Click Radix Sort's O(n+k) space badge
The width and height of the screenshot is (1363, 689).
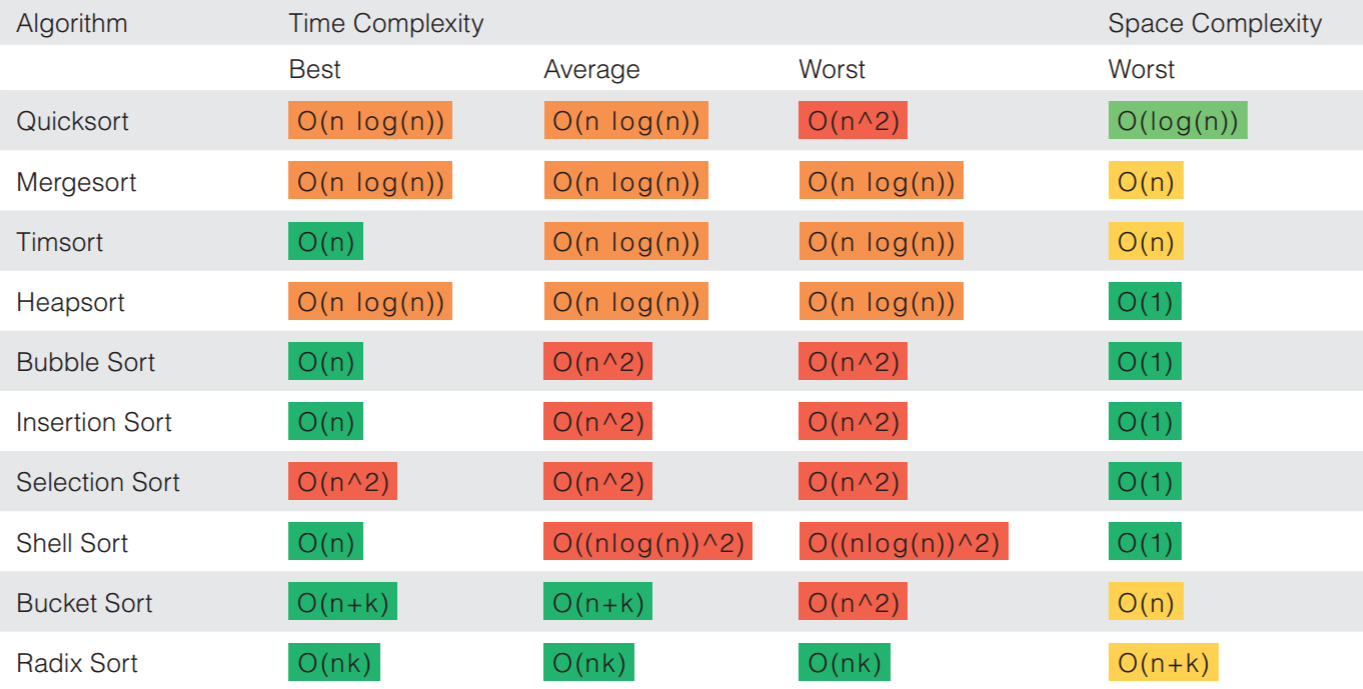tap(1163, 663)
